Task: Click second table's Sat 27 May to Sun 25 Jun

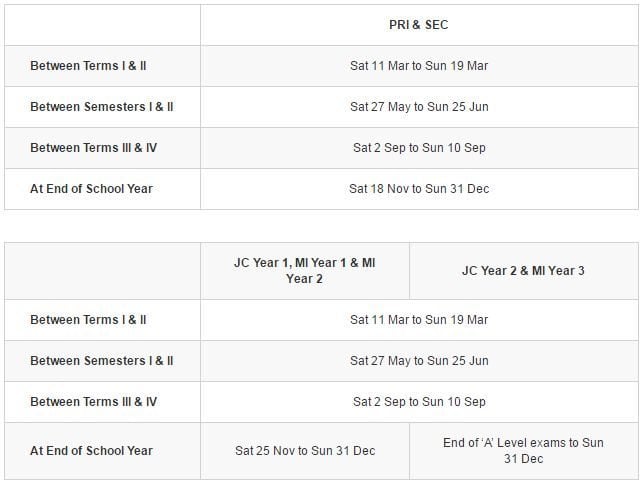Action: coord(419,361)
